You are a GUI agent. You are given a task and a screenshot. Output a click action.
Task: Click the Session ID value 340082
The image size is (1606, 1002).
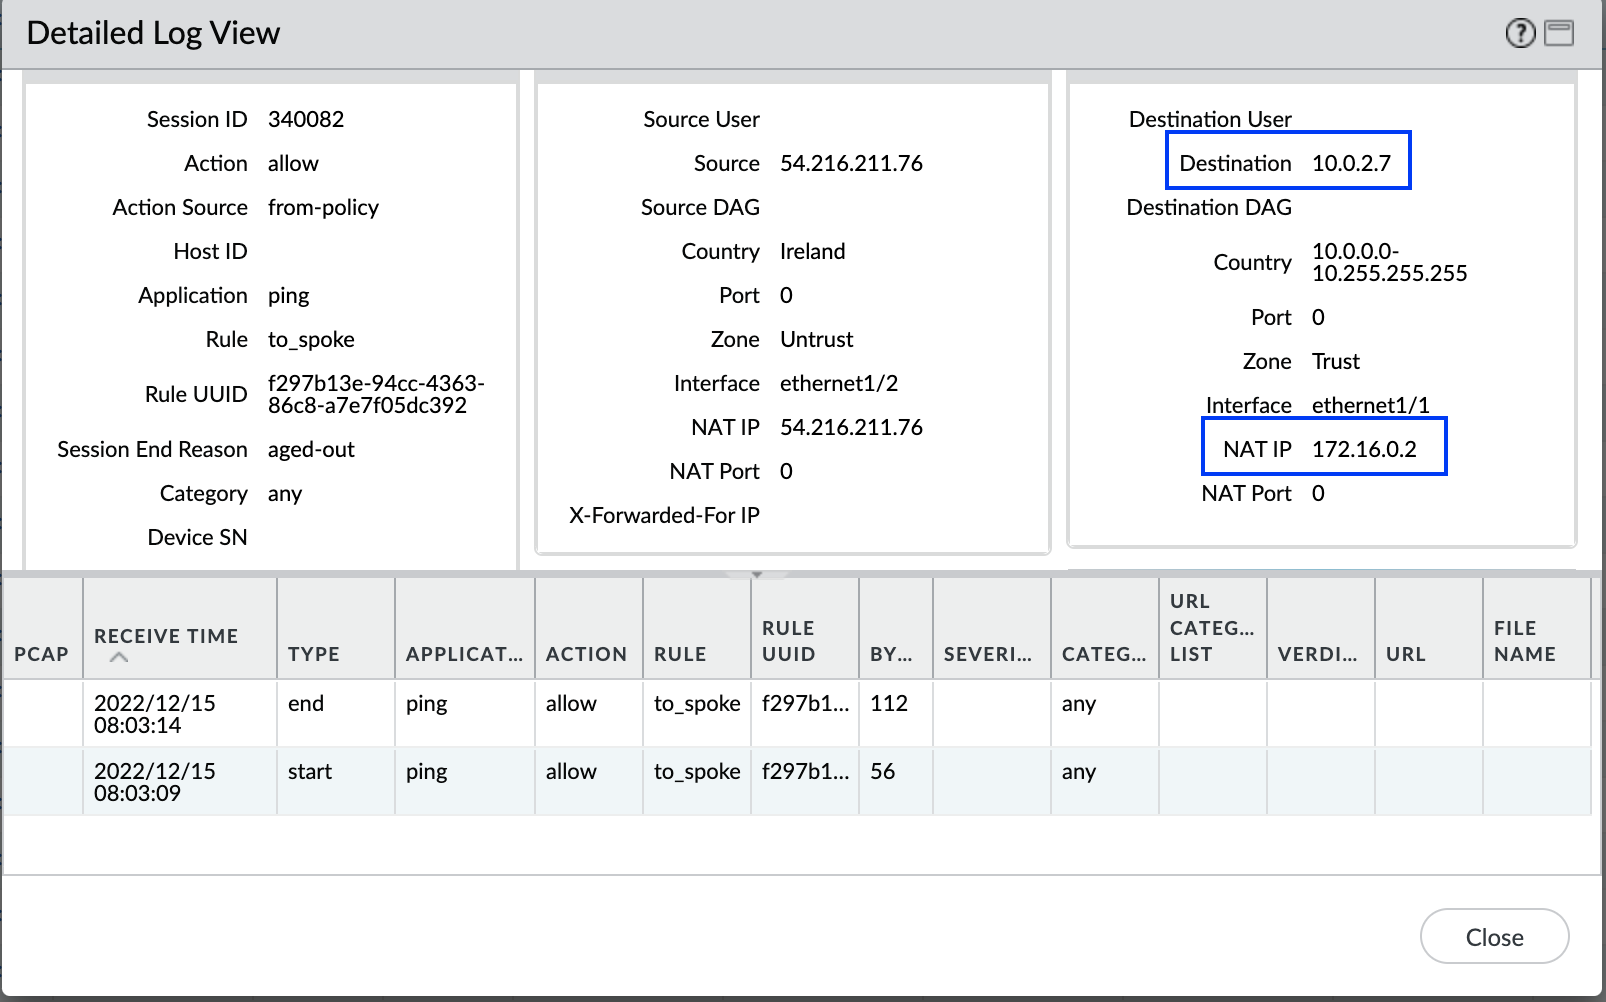(306, 119)
